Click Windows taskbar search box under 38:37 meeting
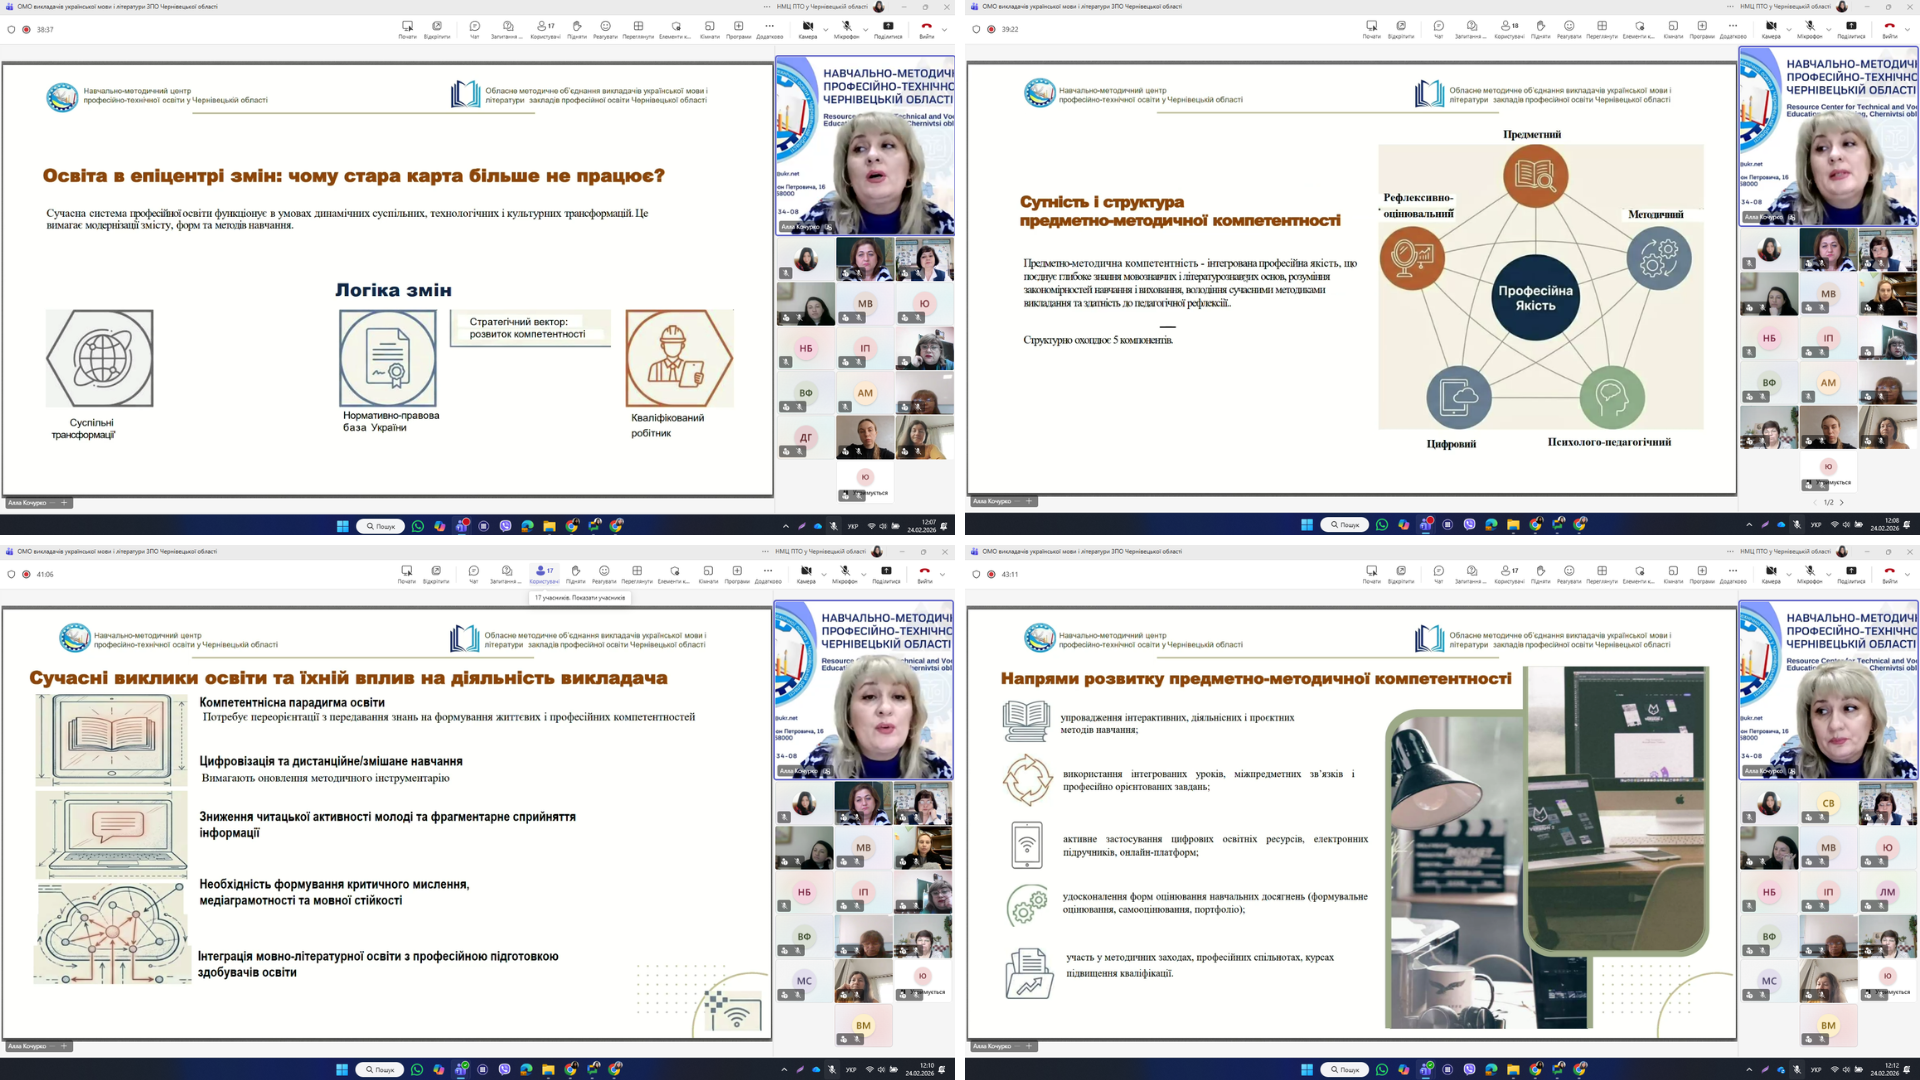 click(x=380, y=526)
